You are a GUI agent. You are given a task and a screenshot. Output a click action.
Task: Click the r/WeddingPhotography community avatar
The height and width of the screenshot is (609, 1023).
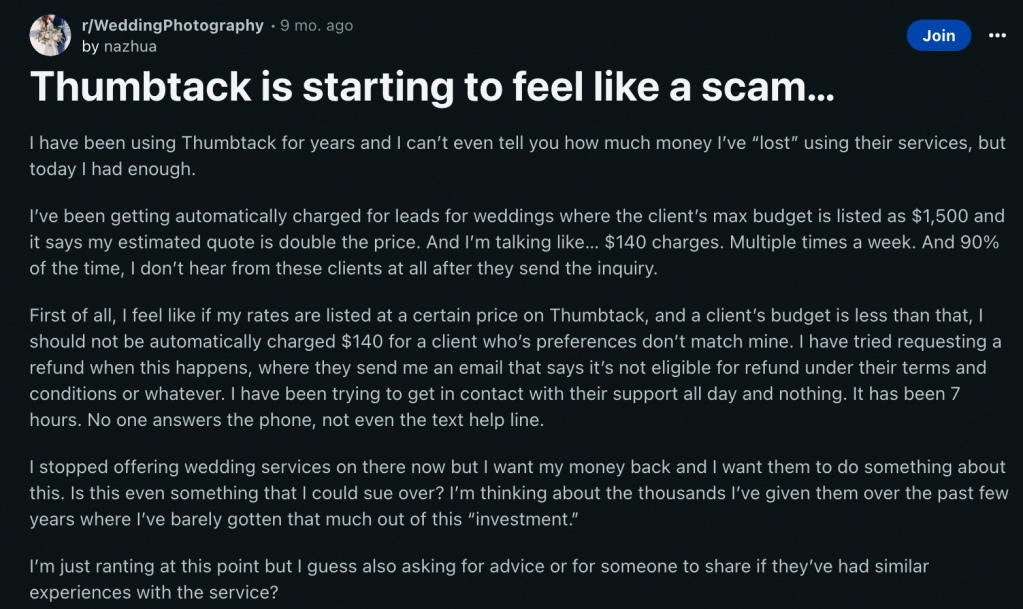(x=50, y=35)
